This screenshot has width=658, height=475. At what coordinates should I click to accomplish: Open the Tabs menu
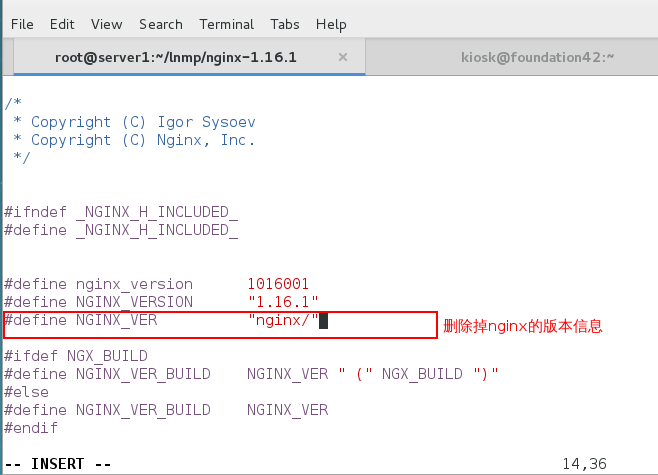pyautogui.click(x=285, y=24)
